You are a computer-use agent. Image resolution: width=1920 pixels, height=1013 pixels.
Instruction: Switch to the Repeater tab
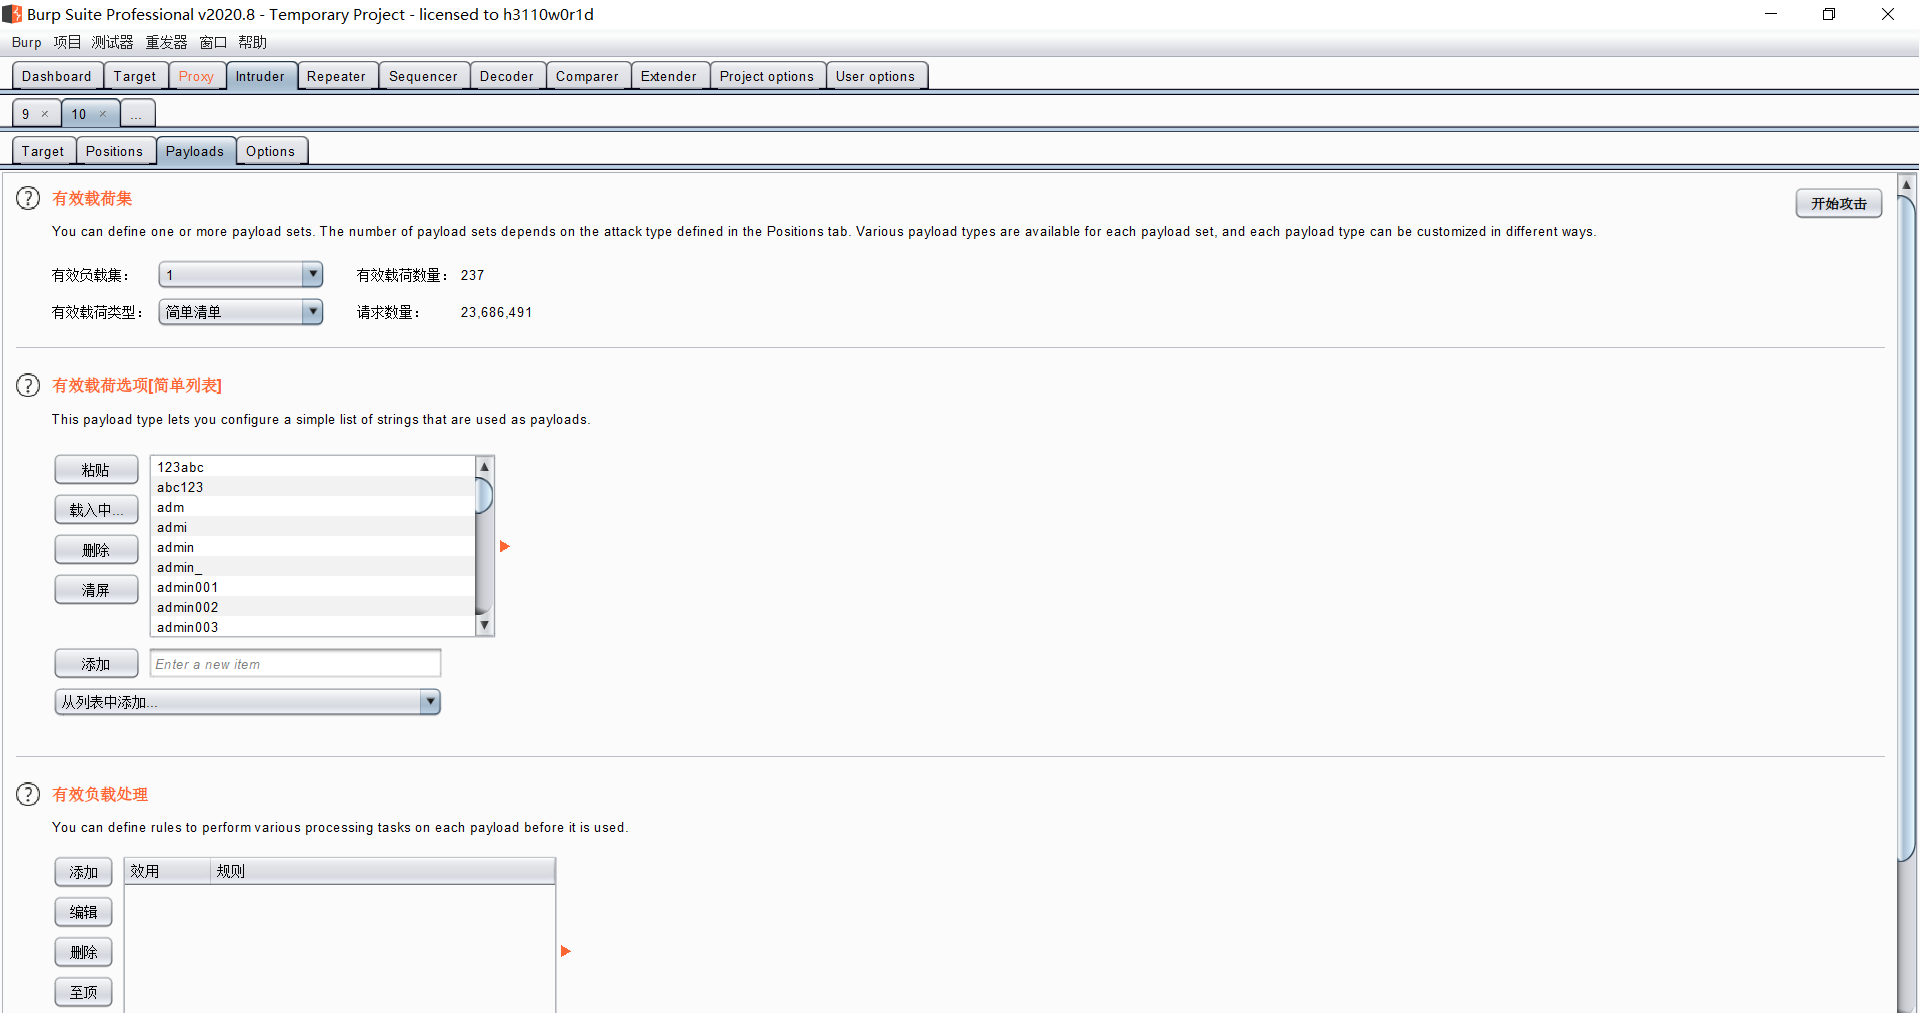click(337, 76)
